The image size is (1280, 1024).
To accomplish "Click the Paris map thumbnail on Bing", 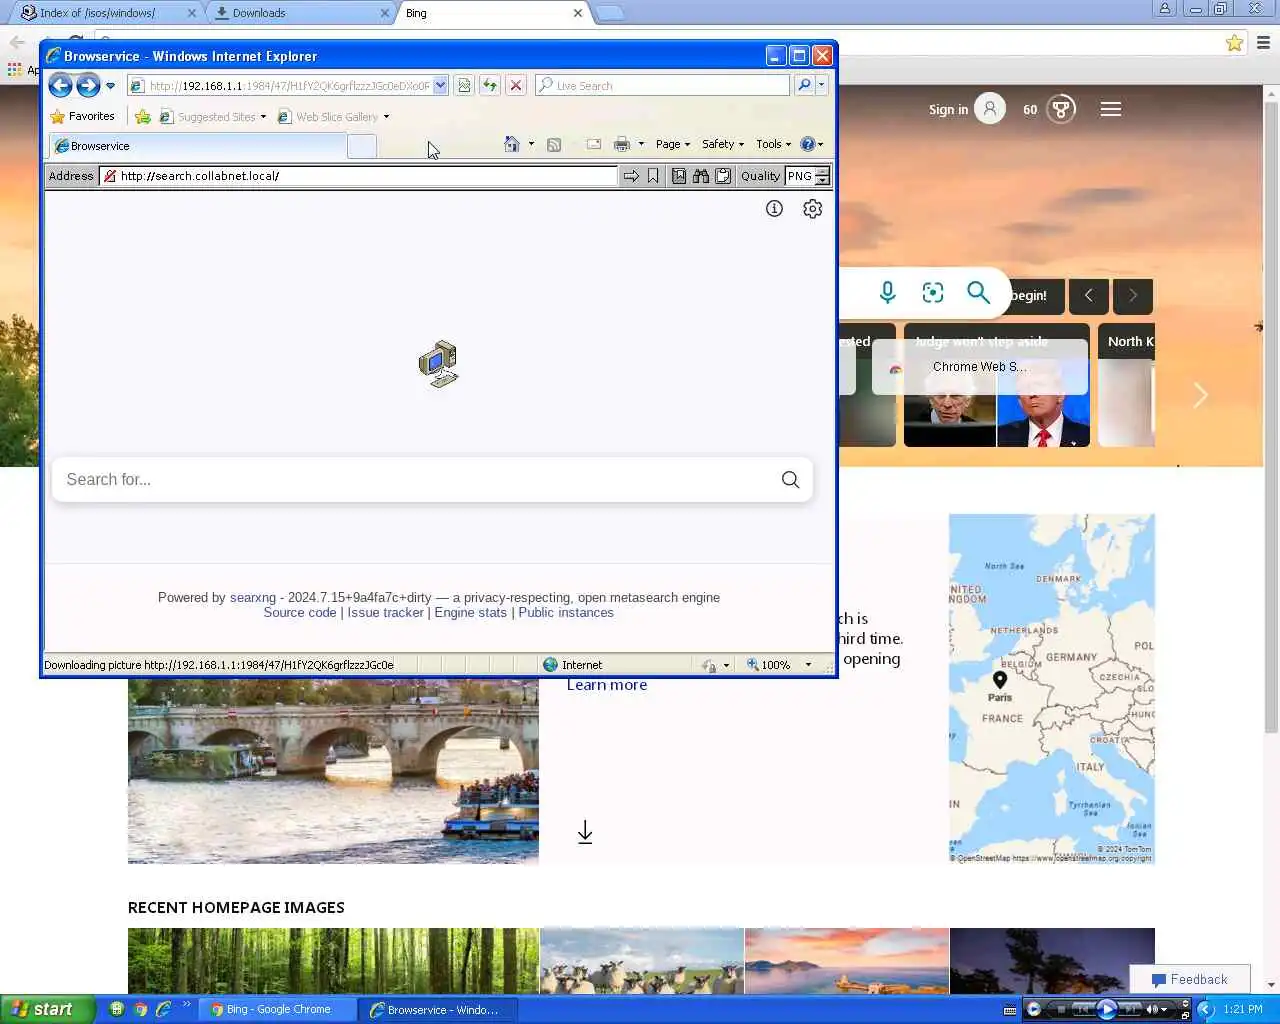I will (x=1052, y=689).
